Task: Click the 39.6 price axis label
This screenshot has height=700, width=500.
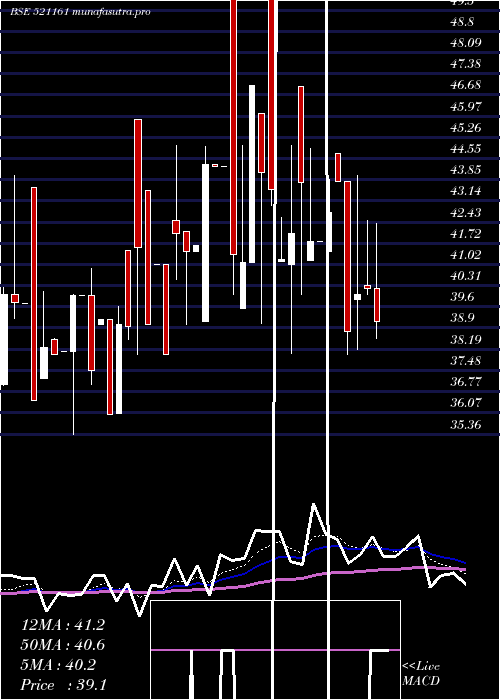Action: pos(462,297)
